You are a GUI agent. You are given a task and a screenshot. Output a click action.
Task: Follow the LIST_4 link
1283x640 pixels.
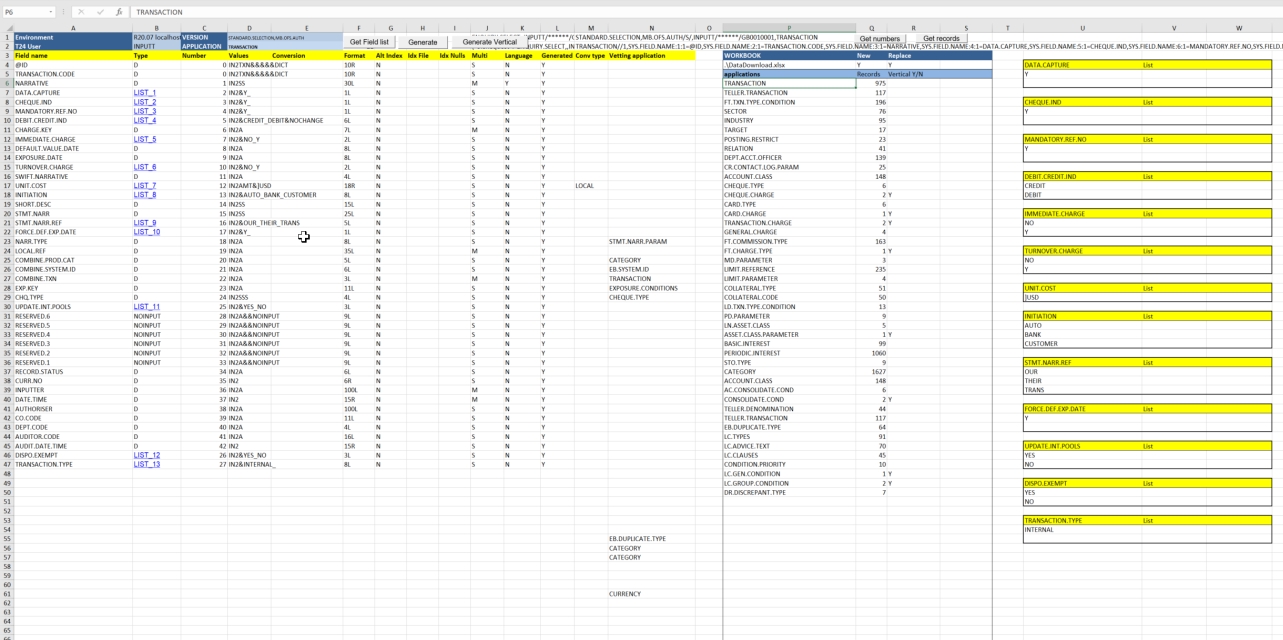click(x=145, y=121)
